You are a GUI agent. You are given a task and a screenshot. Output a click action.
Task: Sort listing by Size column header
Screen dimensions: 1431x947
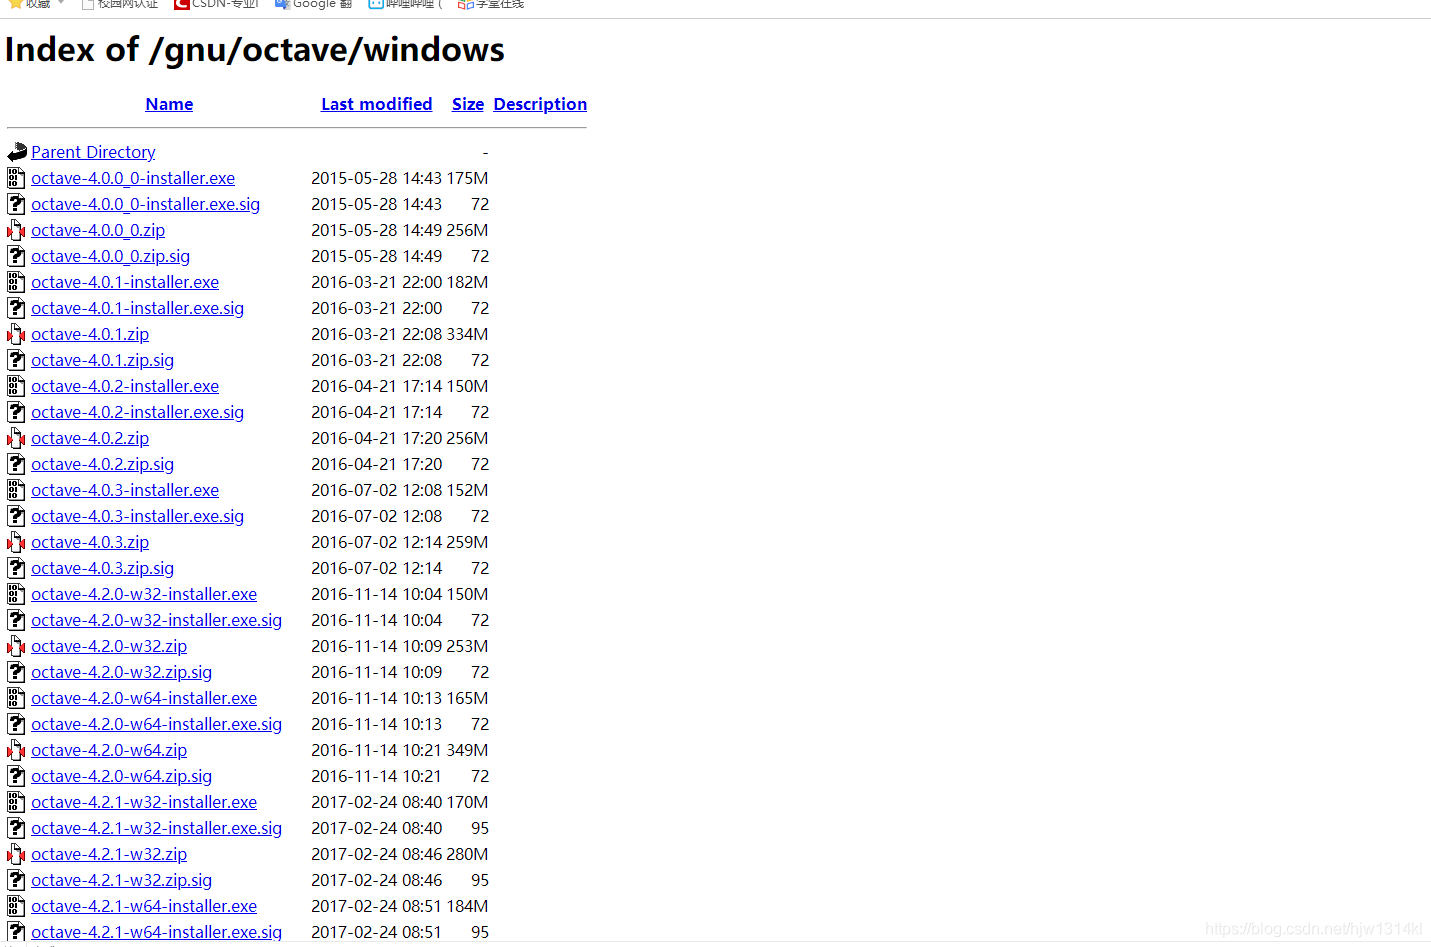(x=468, y=104)
